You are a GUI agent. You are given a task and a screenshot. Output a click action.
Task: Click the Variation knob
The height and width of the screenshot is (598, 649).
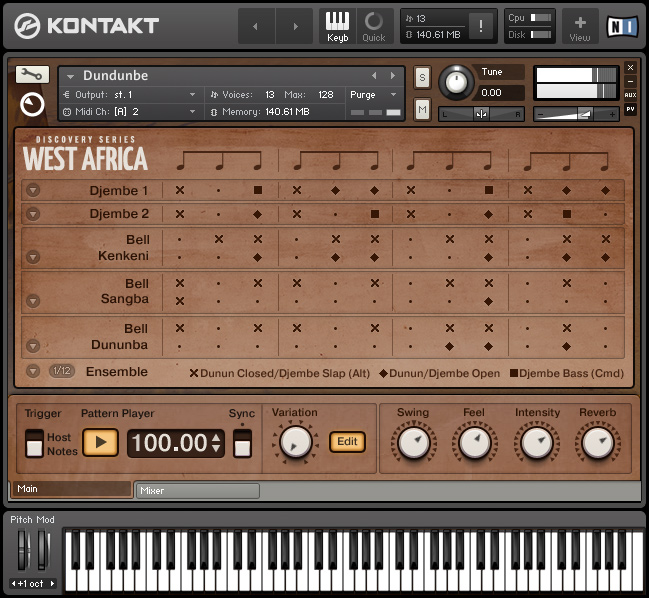(296, 442)
